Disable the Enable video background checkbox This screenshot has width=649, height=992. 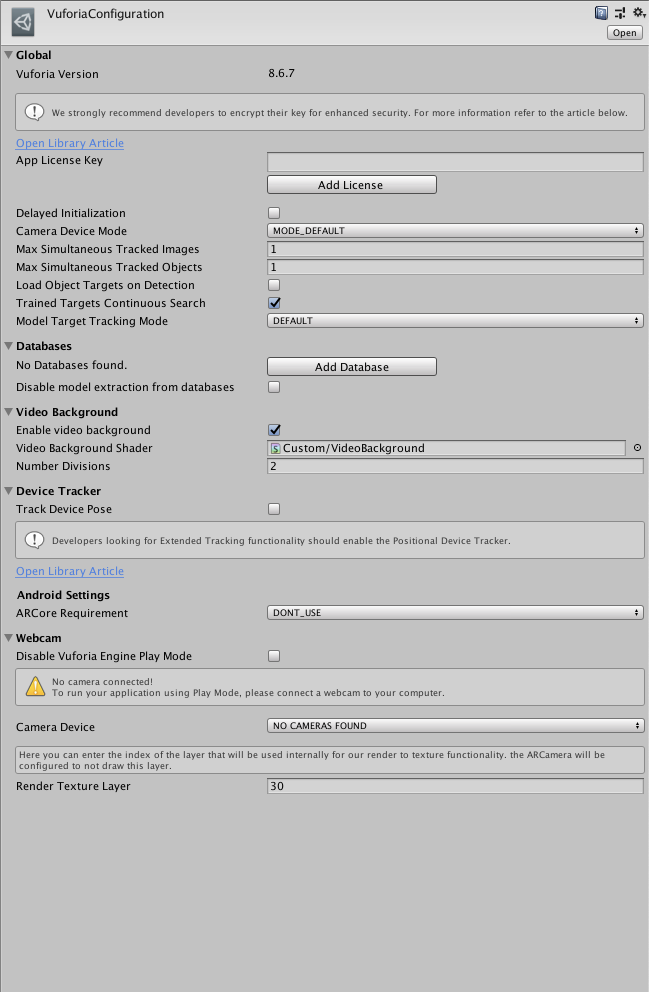[x=274, y=430]
